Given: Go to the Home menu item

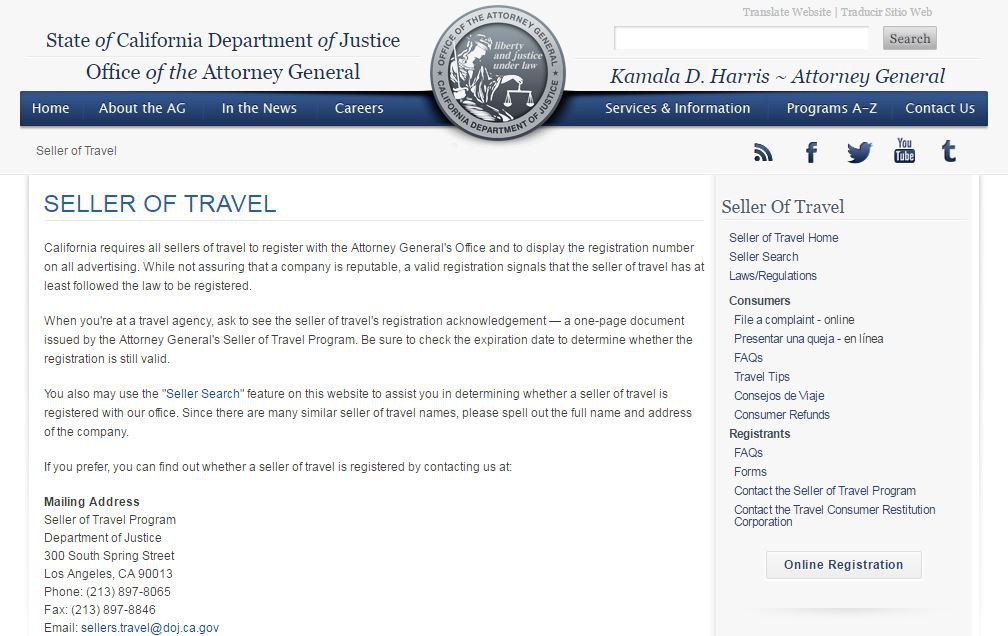Looking at the screenshot, I should [51, 108].
